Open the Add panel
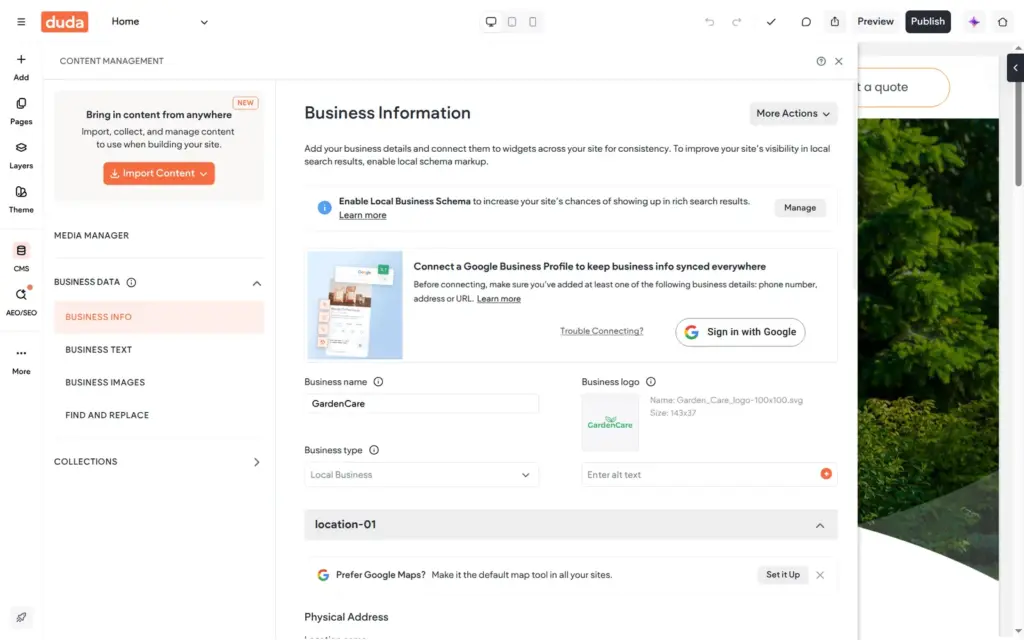The image size is (1024, 640). click(21, 67)
